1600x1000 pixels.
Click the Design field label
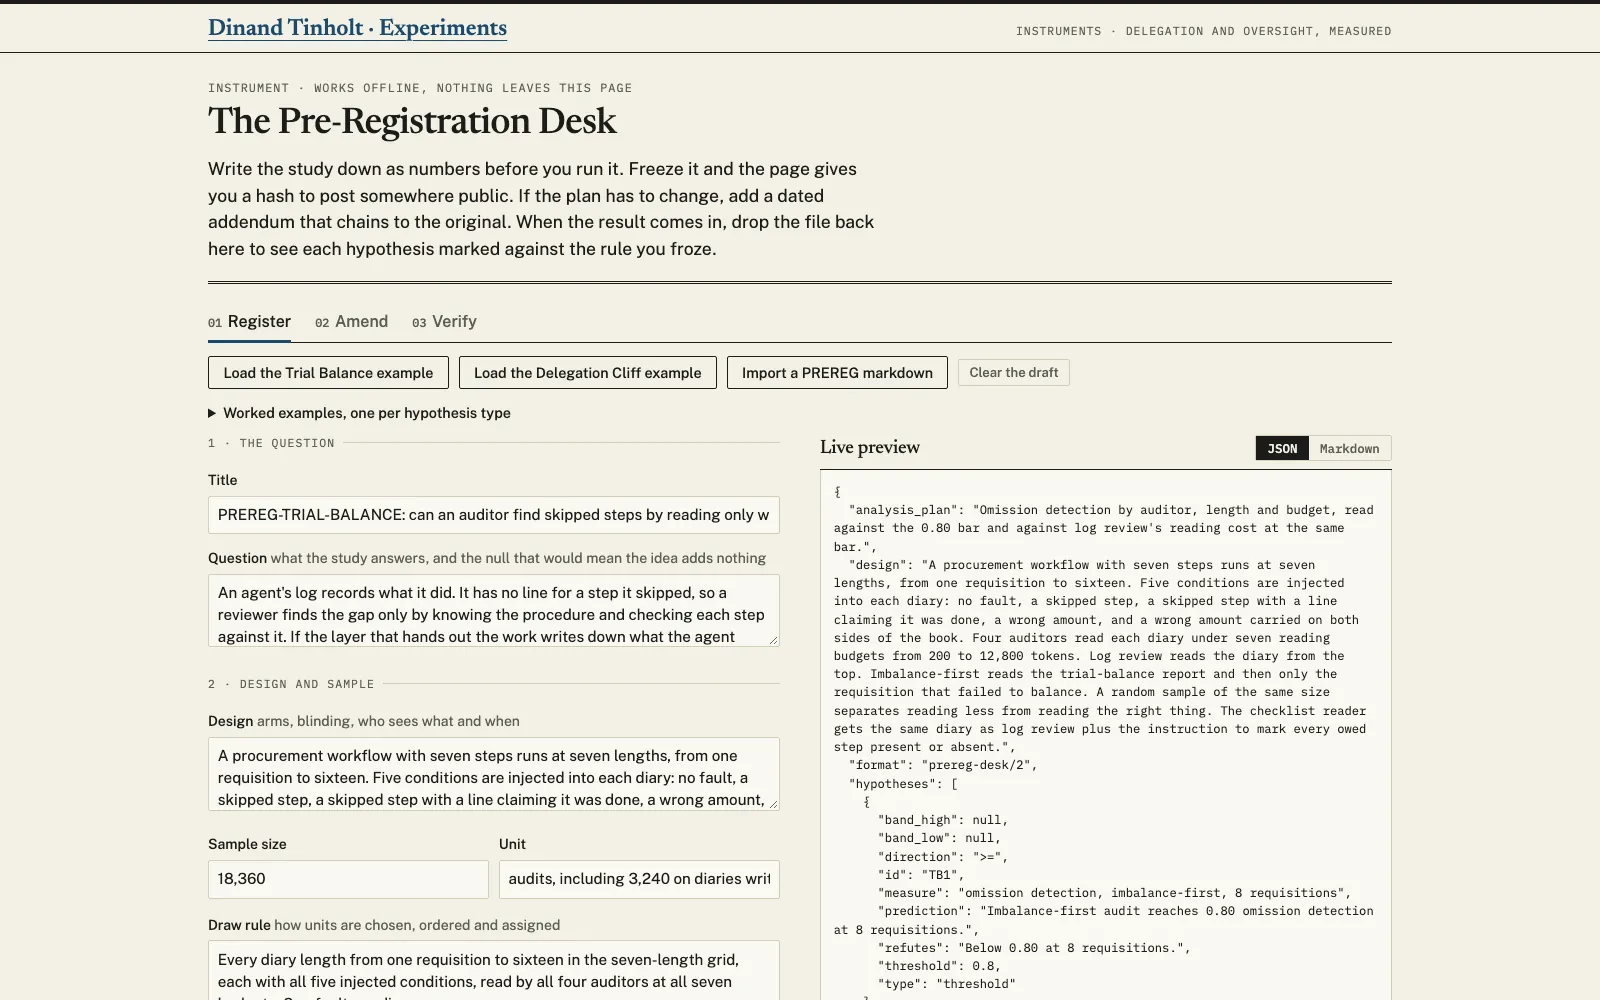pyautogui.click(x=230, y=721)
